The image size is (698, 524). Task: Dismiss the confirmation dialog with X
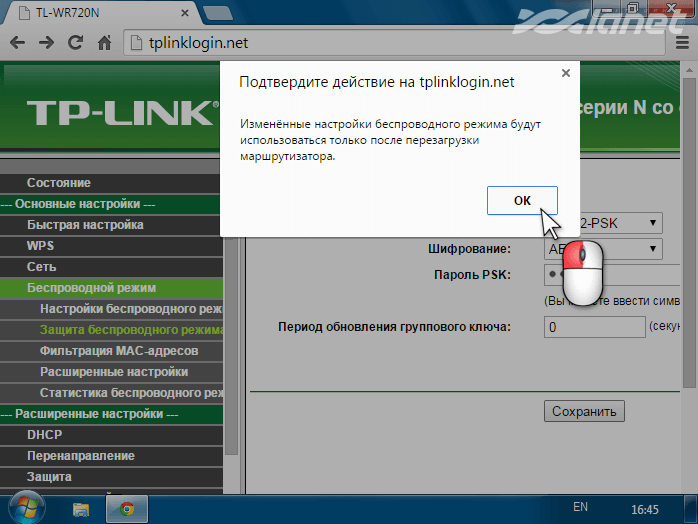566,73
